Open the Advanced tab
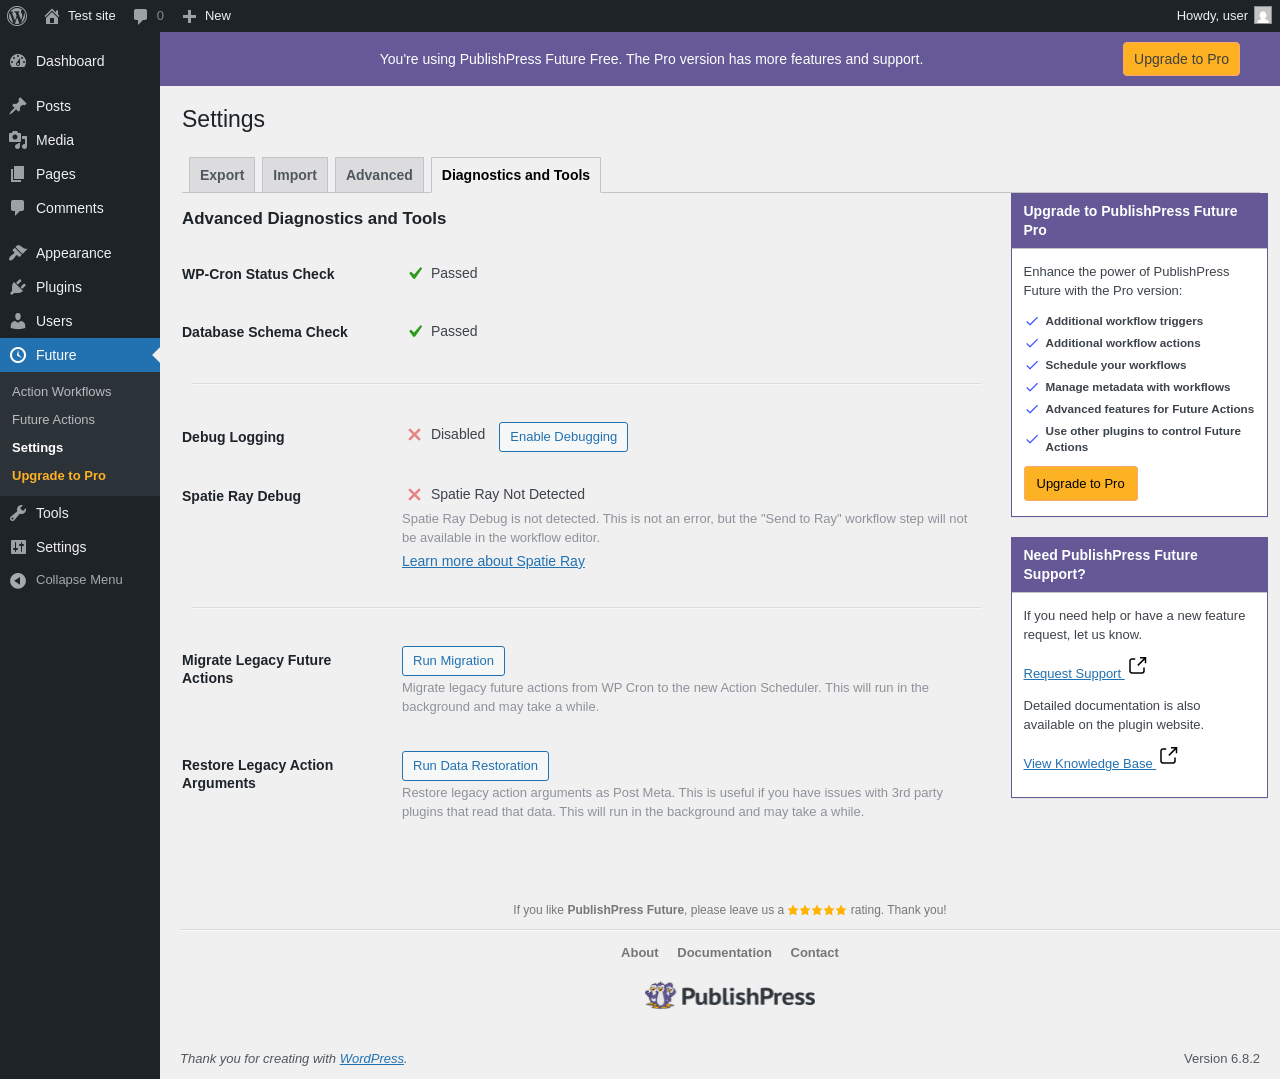The height and width of the screenshot is (1079, 1280). (x=379, y=175)
